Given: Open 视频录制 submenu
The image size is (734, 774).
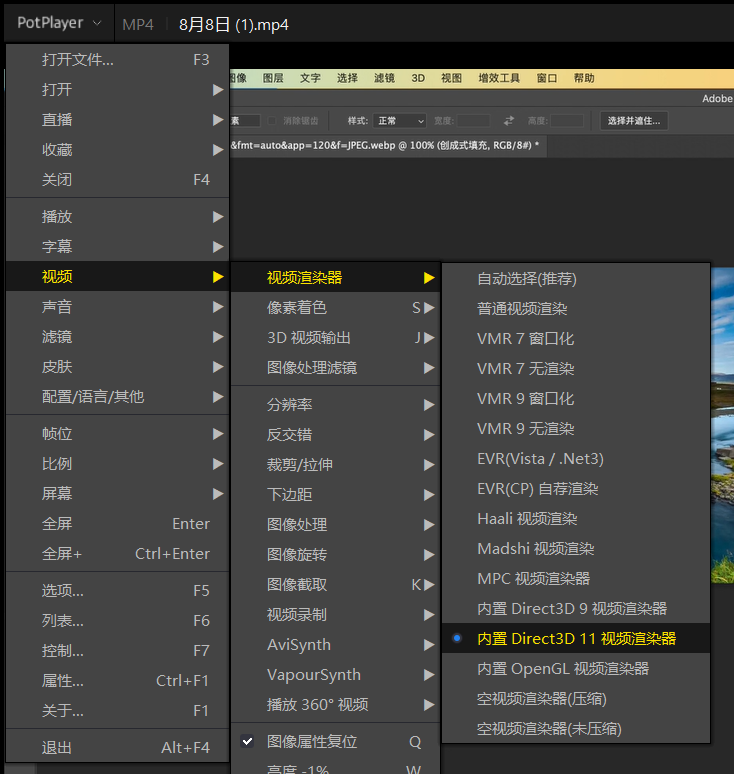Looking at the screenshot, I should 335,615.
